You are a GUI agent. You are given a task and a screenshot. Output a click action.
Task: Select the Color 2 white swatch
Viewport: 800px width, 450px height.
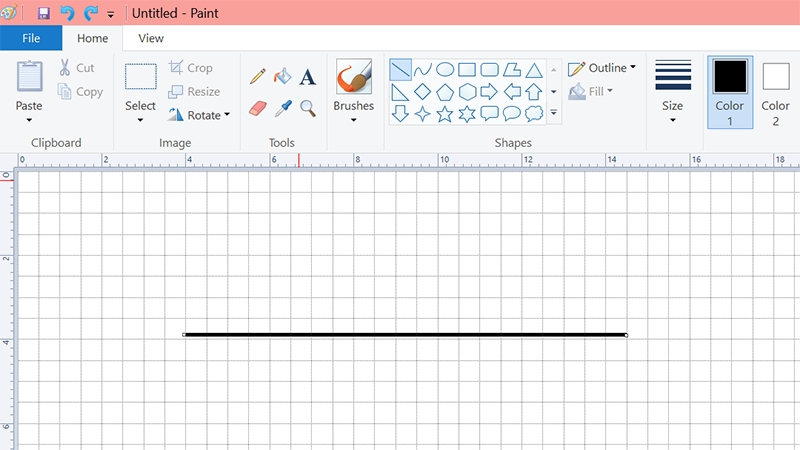tap(776, 88)
